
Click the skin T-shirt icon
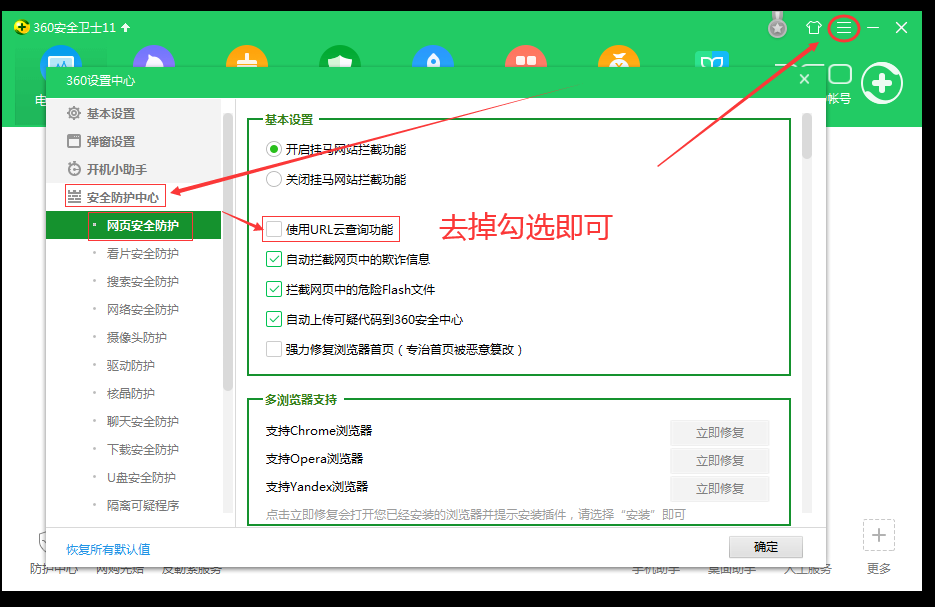pyautogui.click(x=813, y=28)
